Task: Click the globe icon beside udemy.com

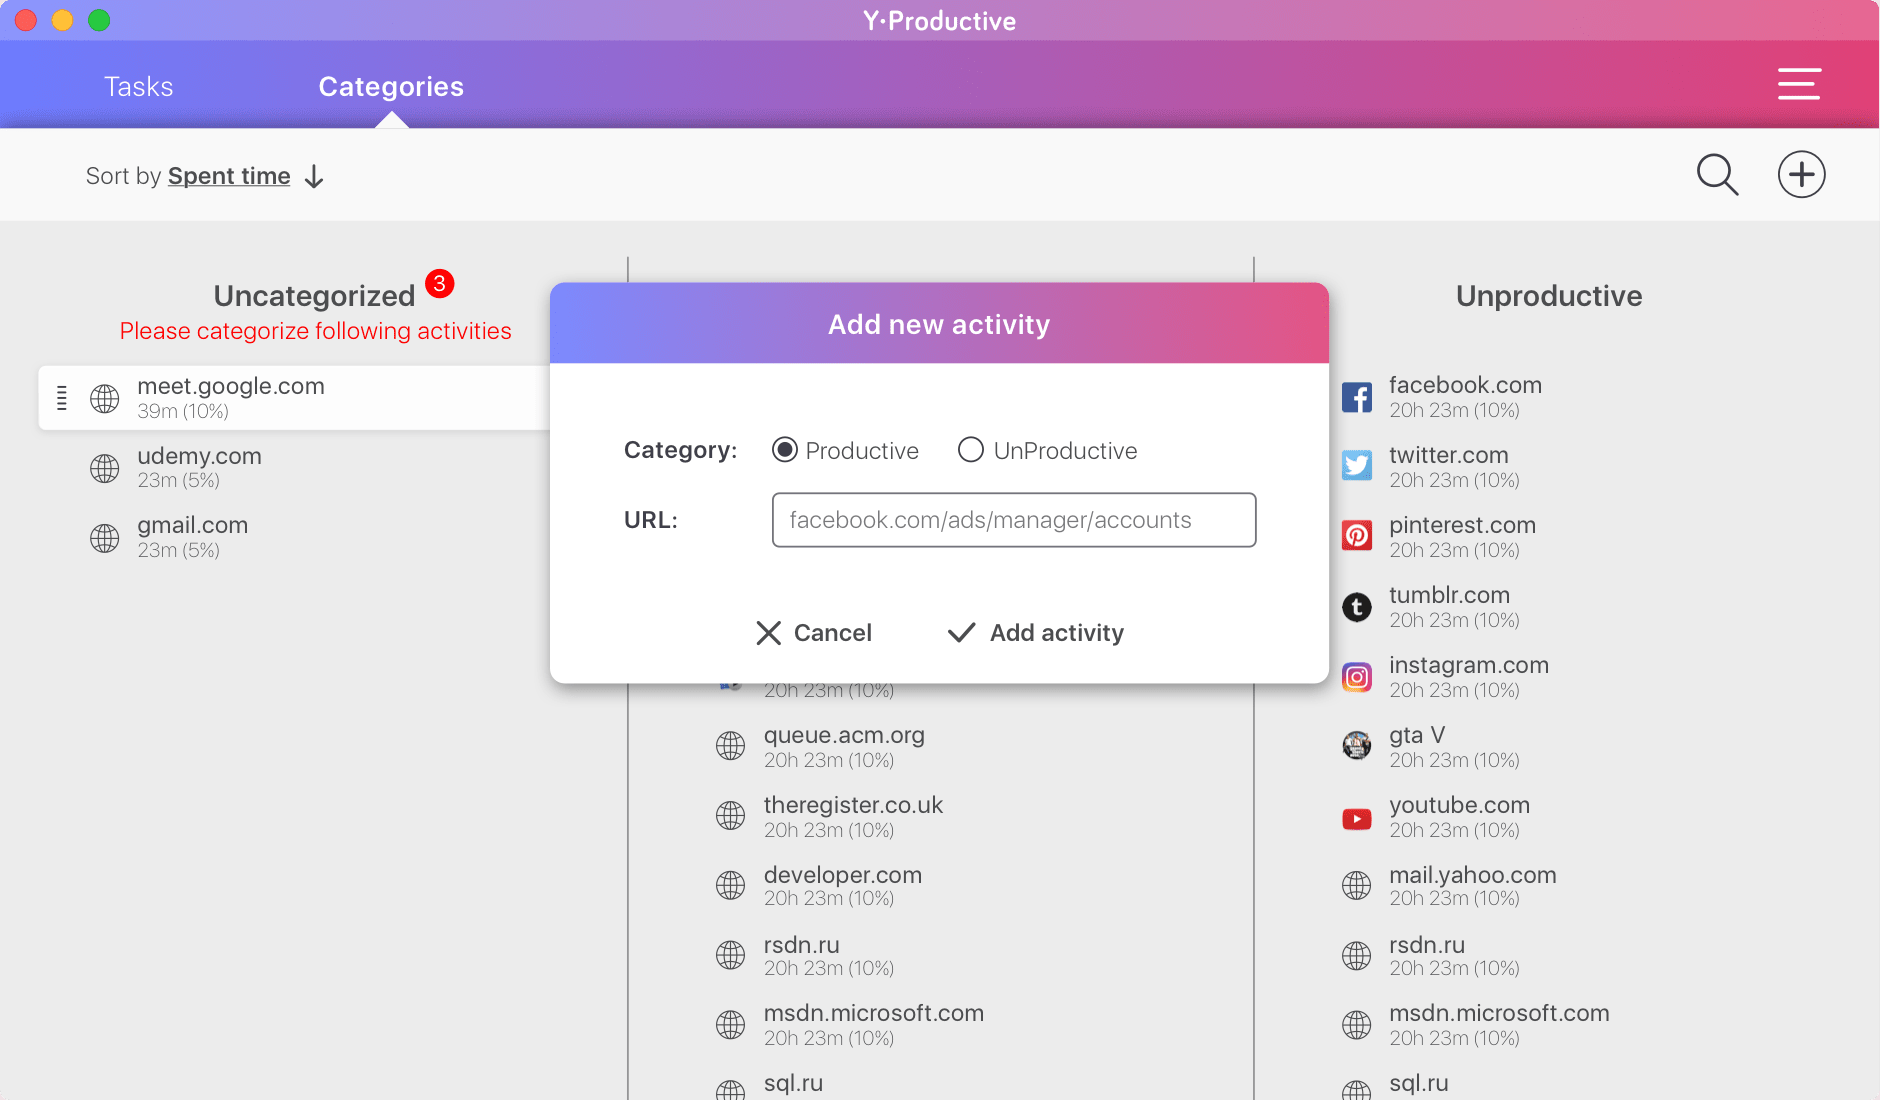Action: pos(105,468)
